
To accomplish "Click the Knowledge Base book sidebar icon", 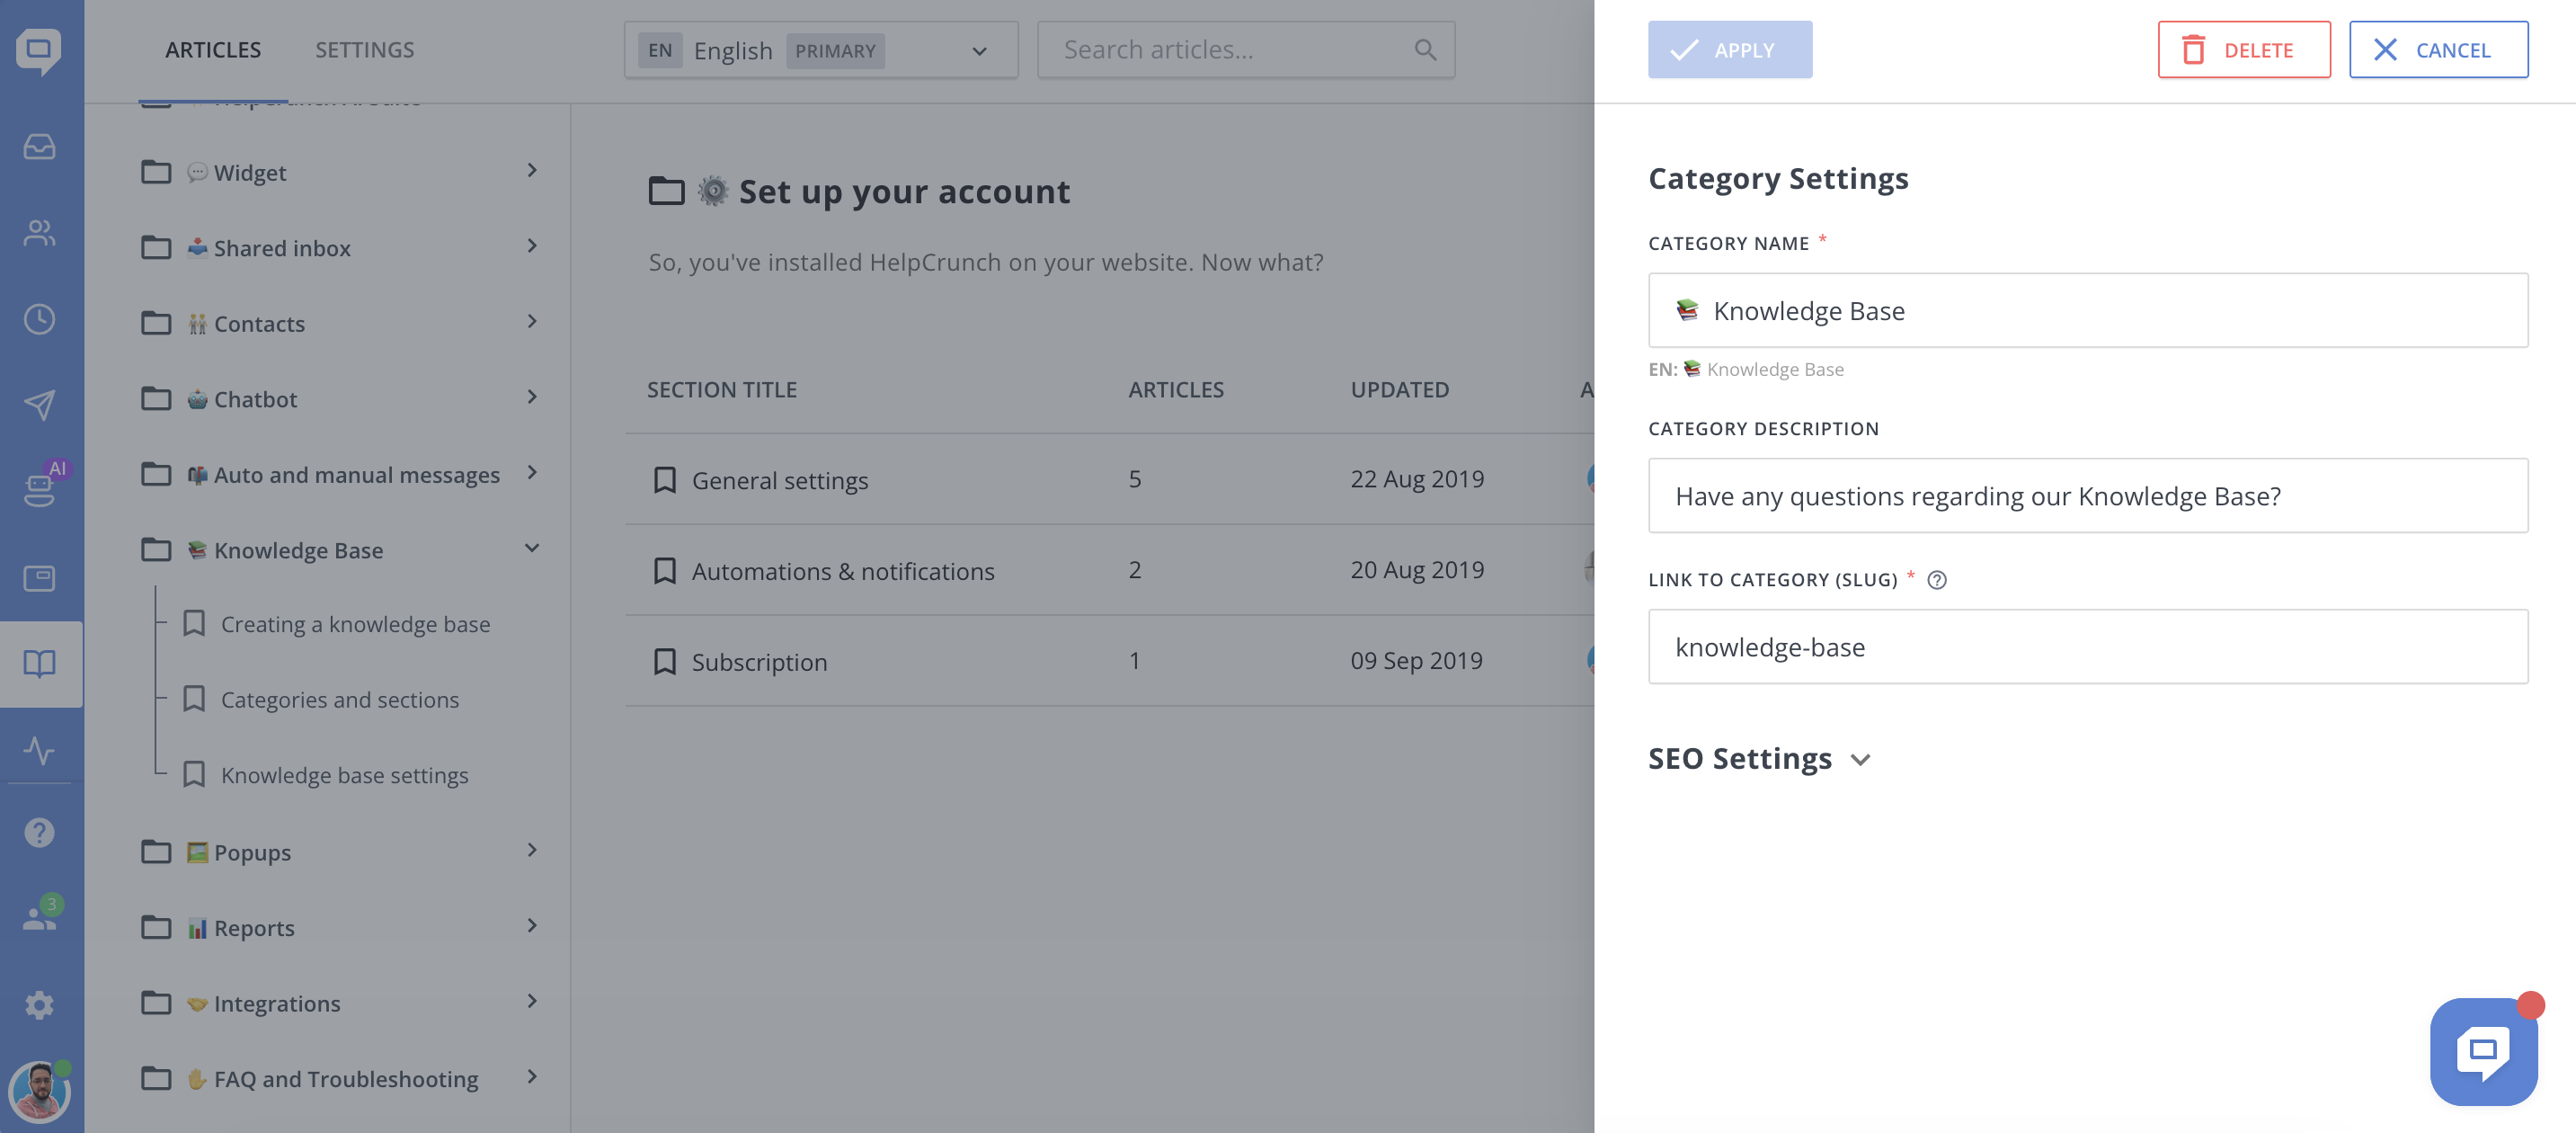I will tap(40, 664).
